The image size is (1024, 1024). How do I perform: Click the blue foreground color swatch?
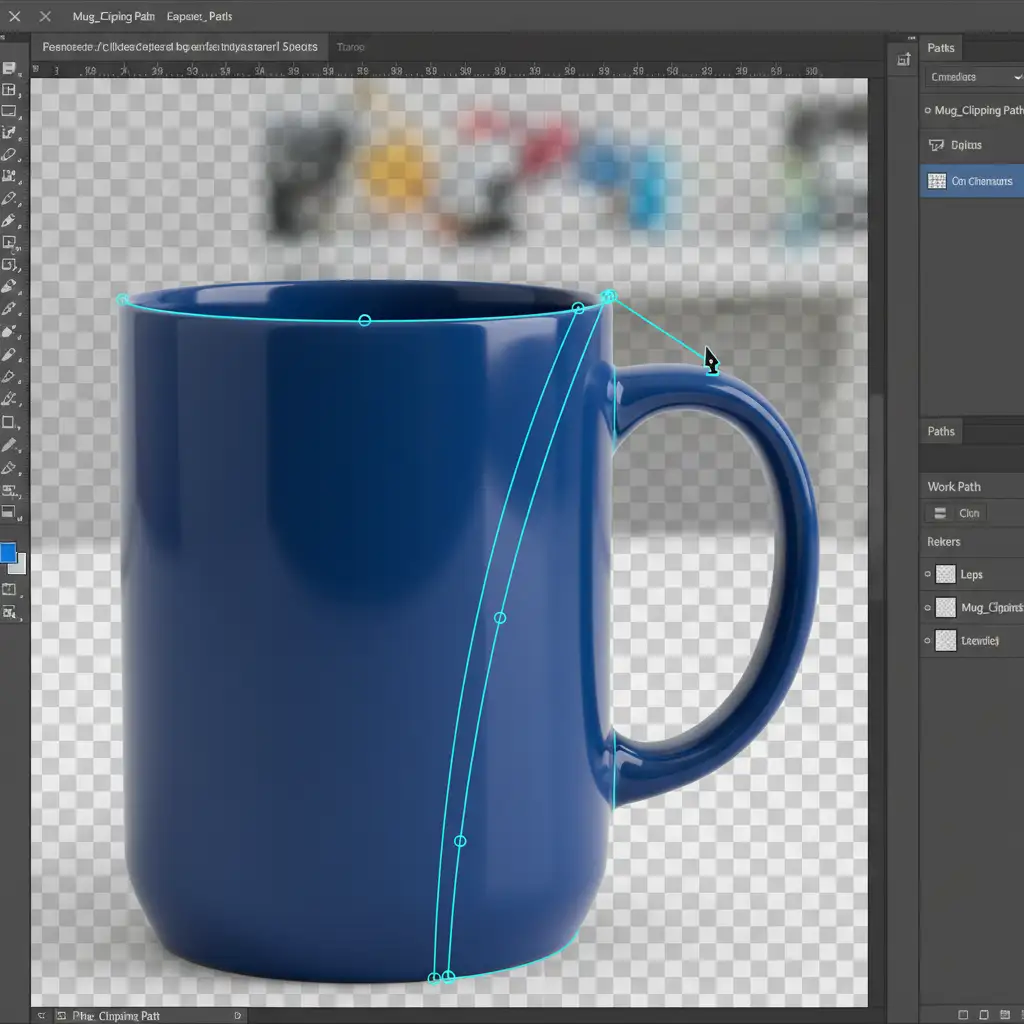(x=8, y=553)
